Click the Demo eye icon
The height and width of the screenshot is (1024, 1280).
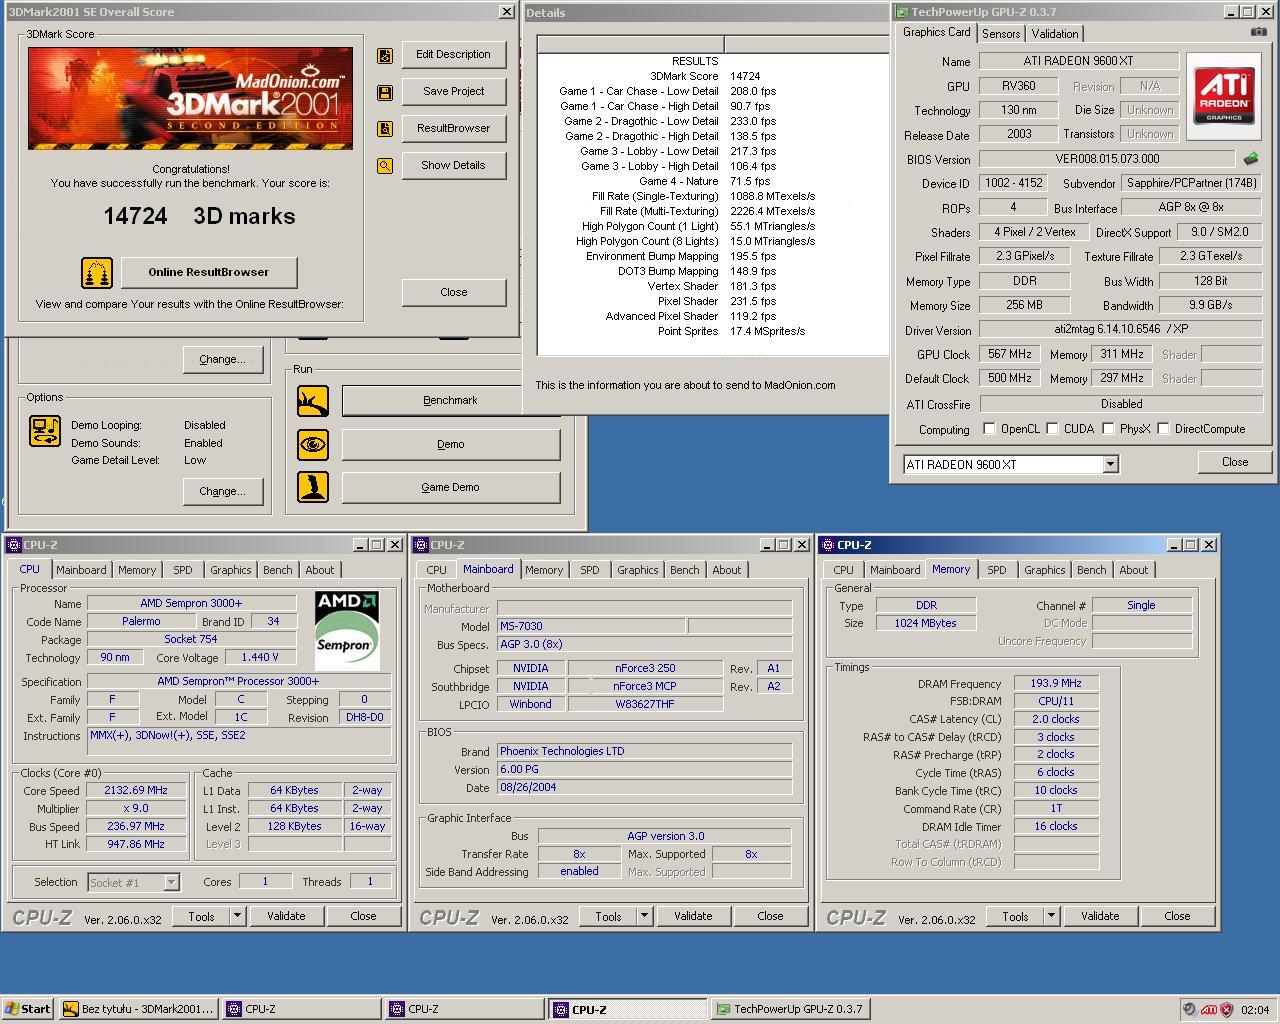tap(312, 444)
